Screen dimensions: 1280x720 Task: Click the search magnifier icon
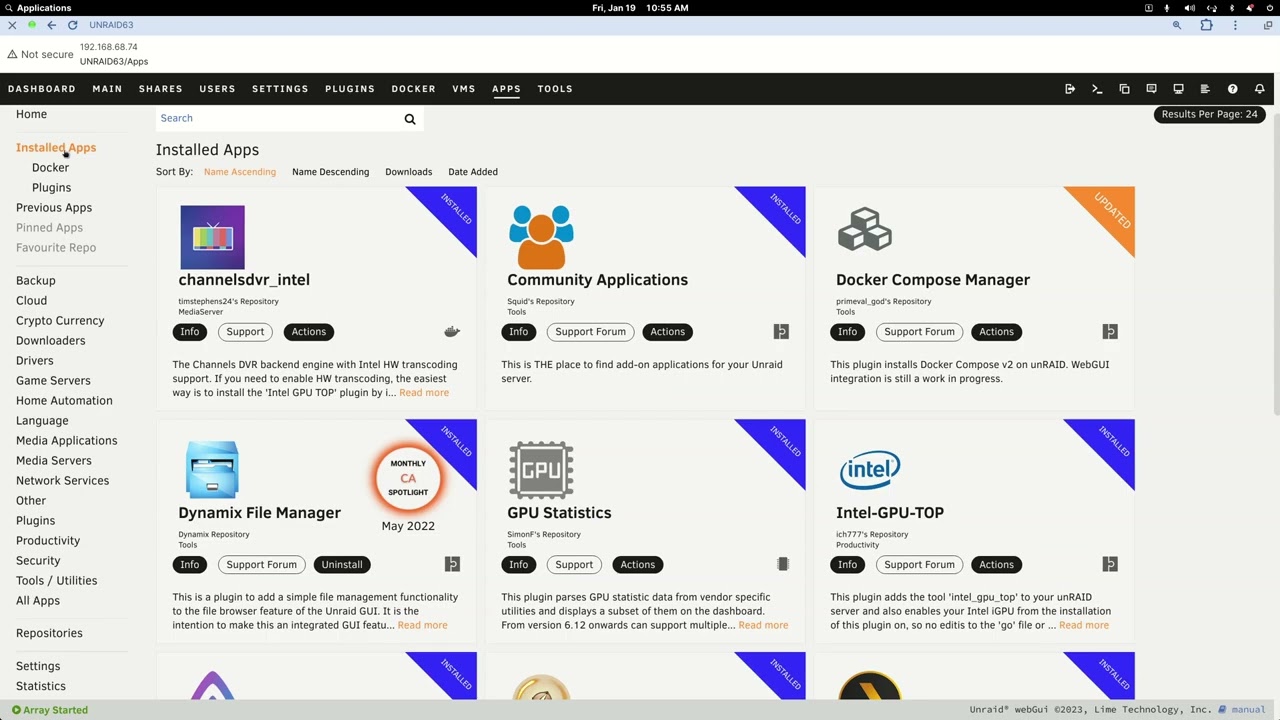point(410,119)
